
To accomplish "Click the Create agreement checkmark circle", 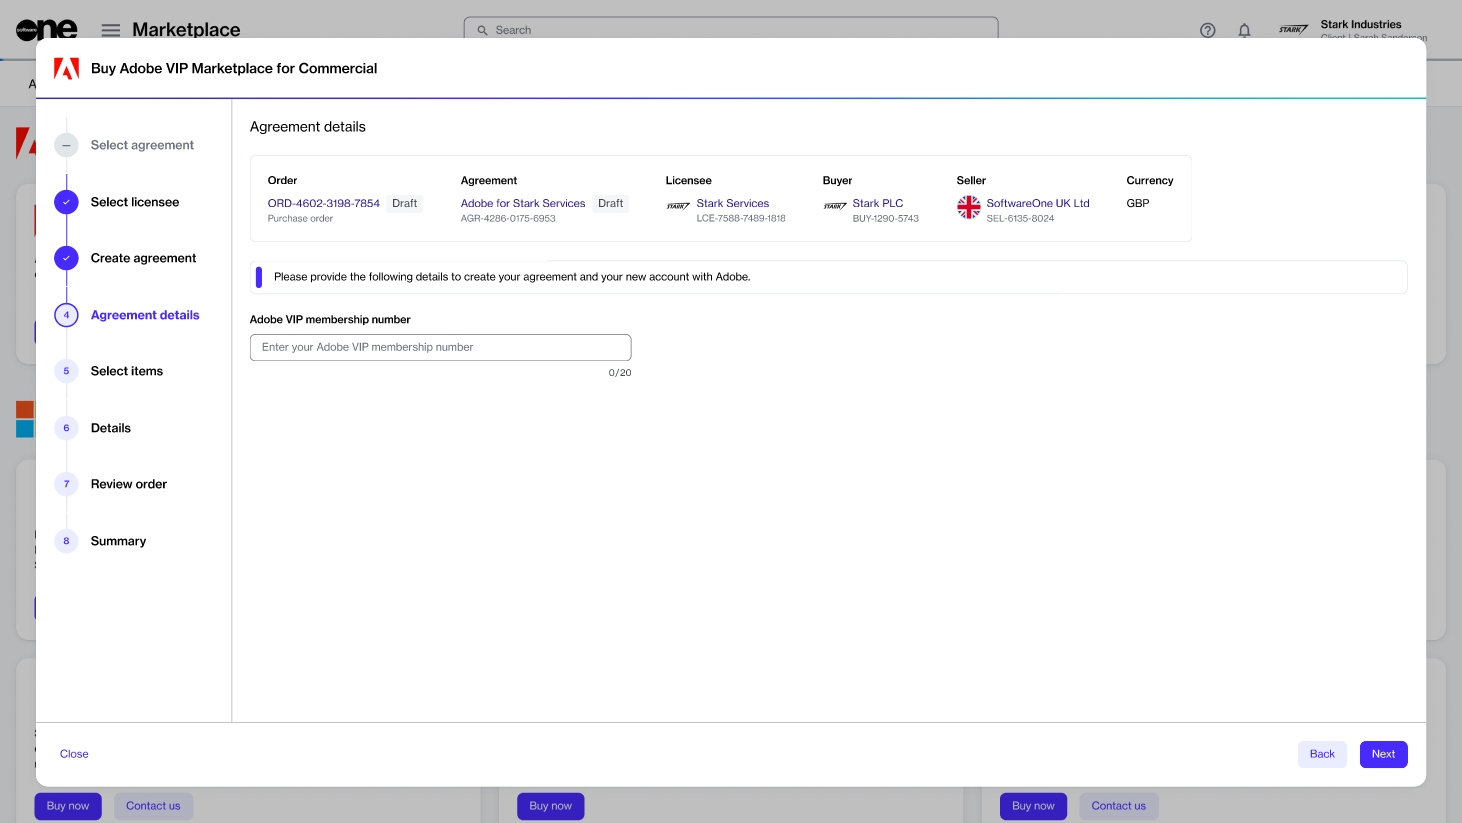I will 66,258.
